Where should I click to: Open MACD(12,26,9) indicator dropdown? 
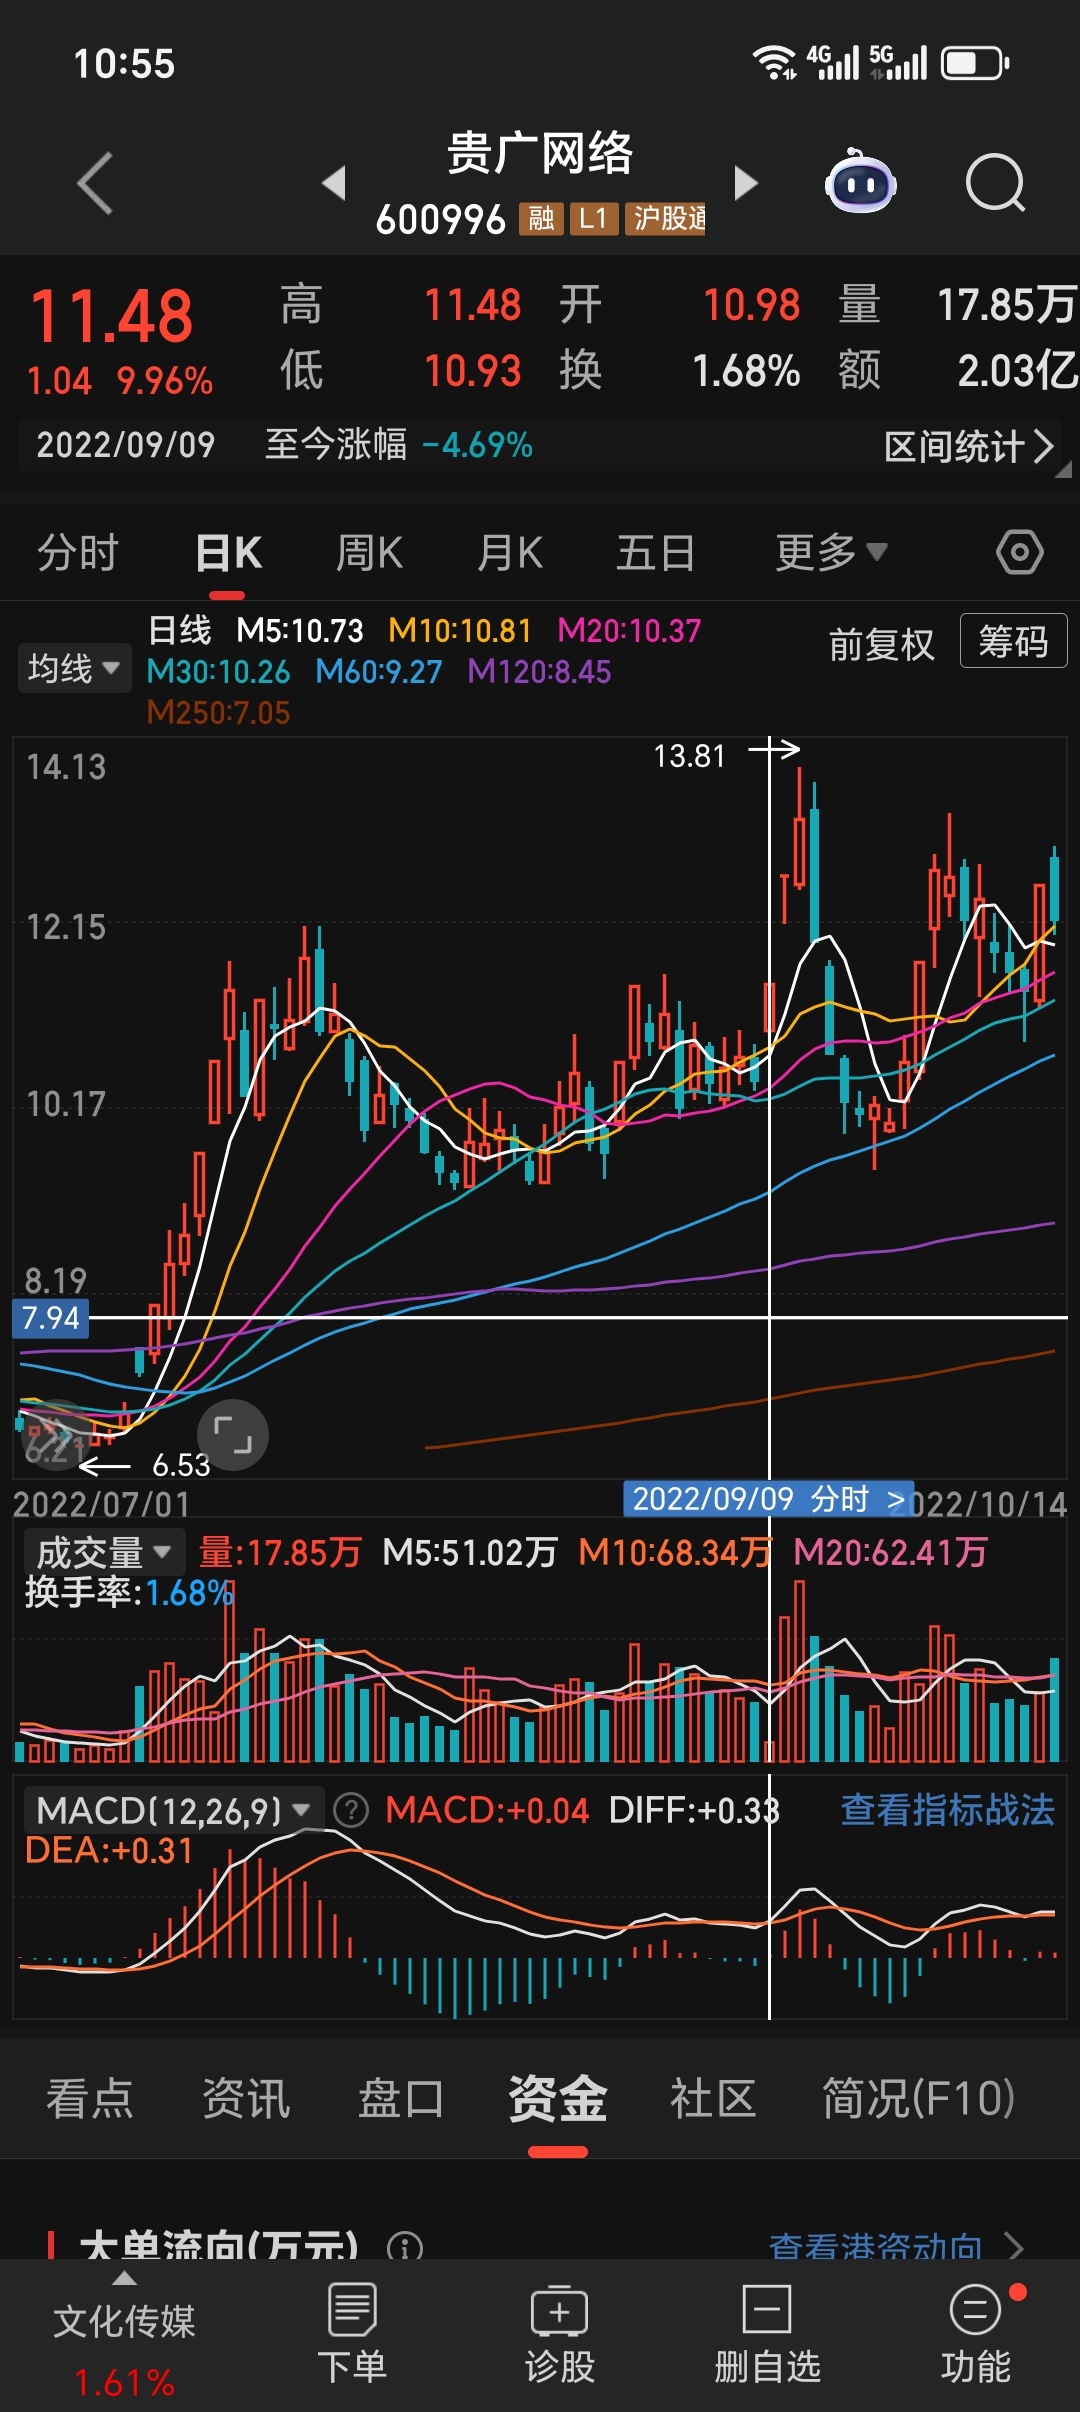click(x=172, y=1810)
